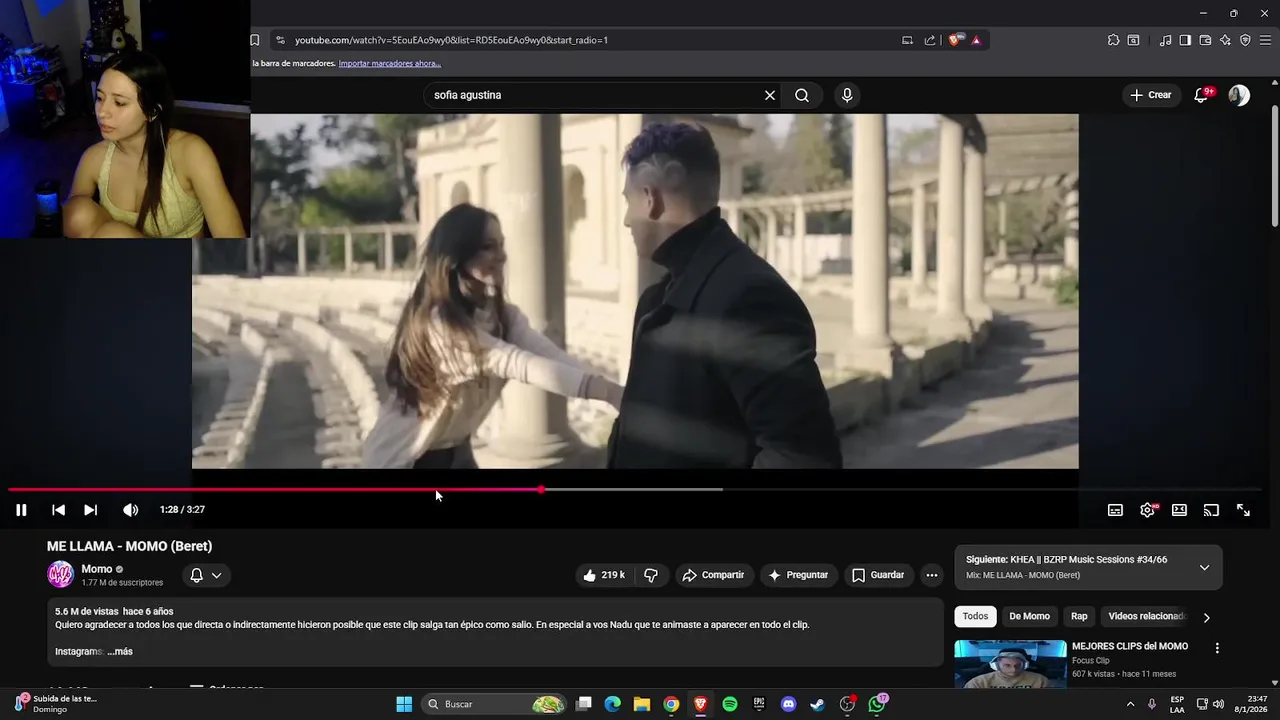Select the Rap filter chip
Screen dimensions: 1280x720
(1079, 616)
